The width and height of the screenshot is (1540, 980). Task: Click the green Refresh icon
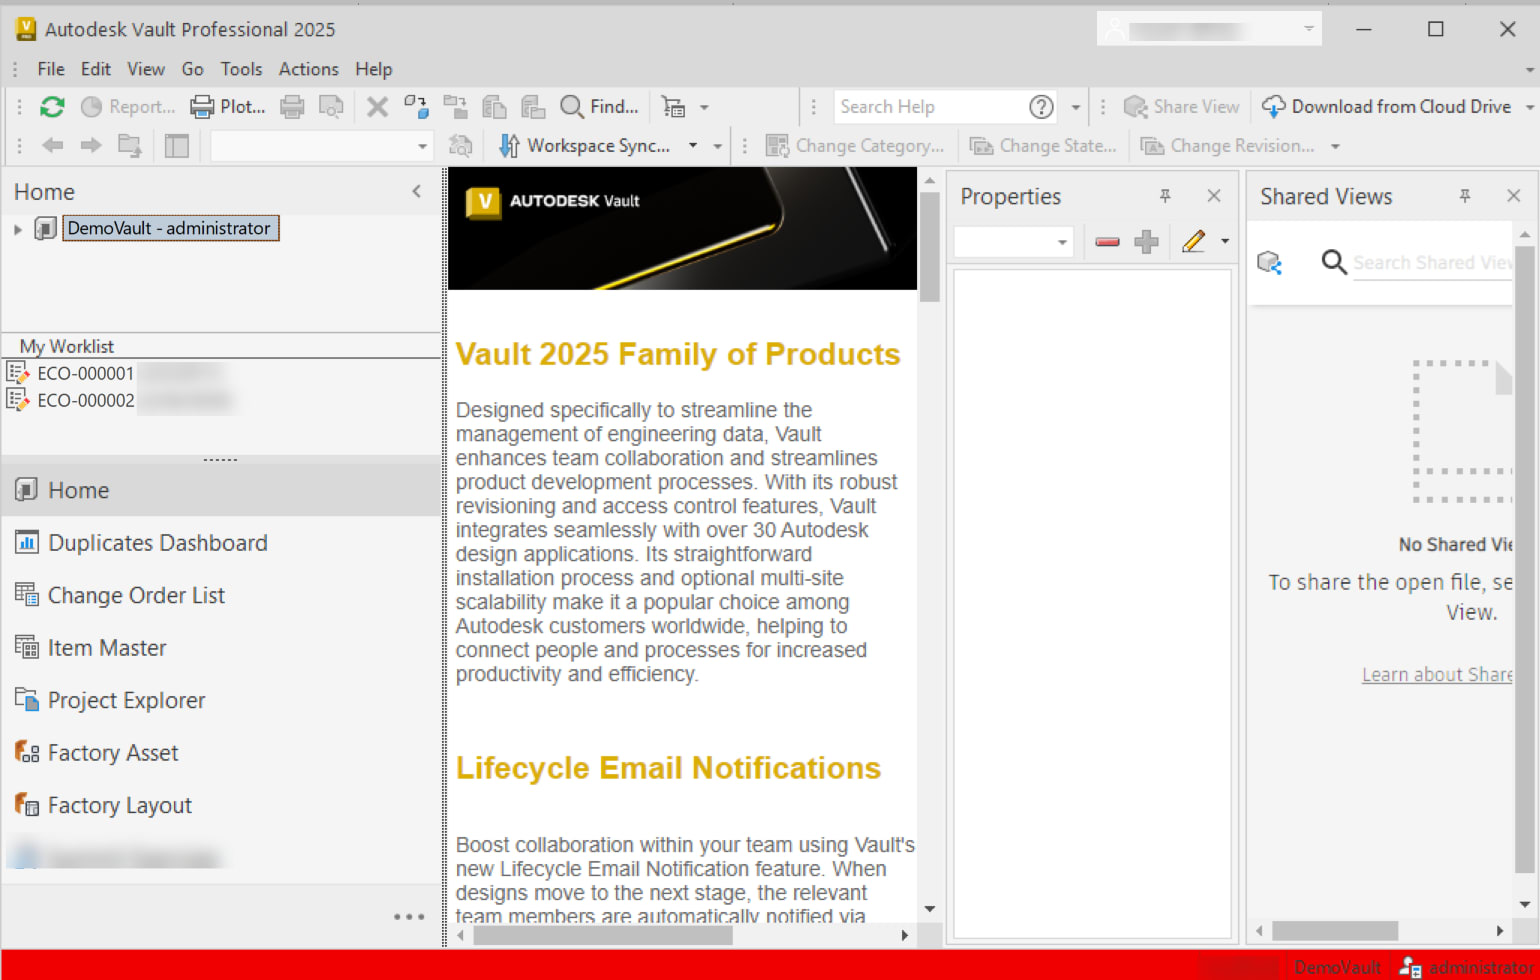point(52,107)
